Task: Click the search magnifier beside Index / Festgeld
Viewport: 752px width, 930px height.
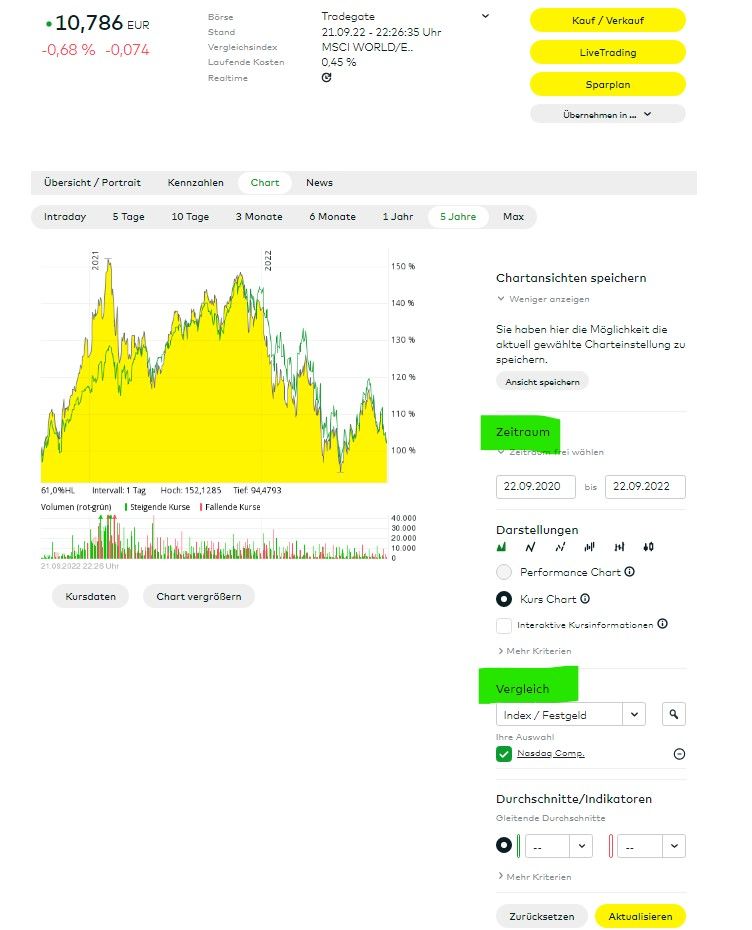Action: [x=674, y=714]
